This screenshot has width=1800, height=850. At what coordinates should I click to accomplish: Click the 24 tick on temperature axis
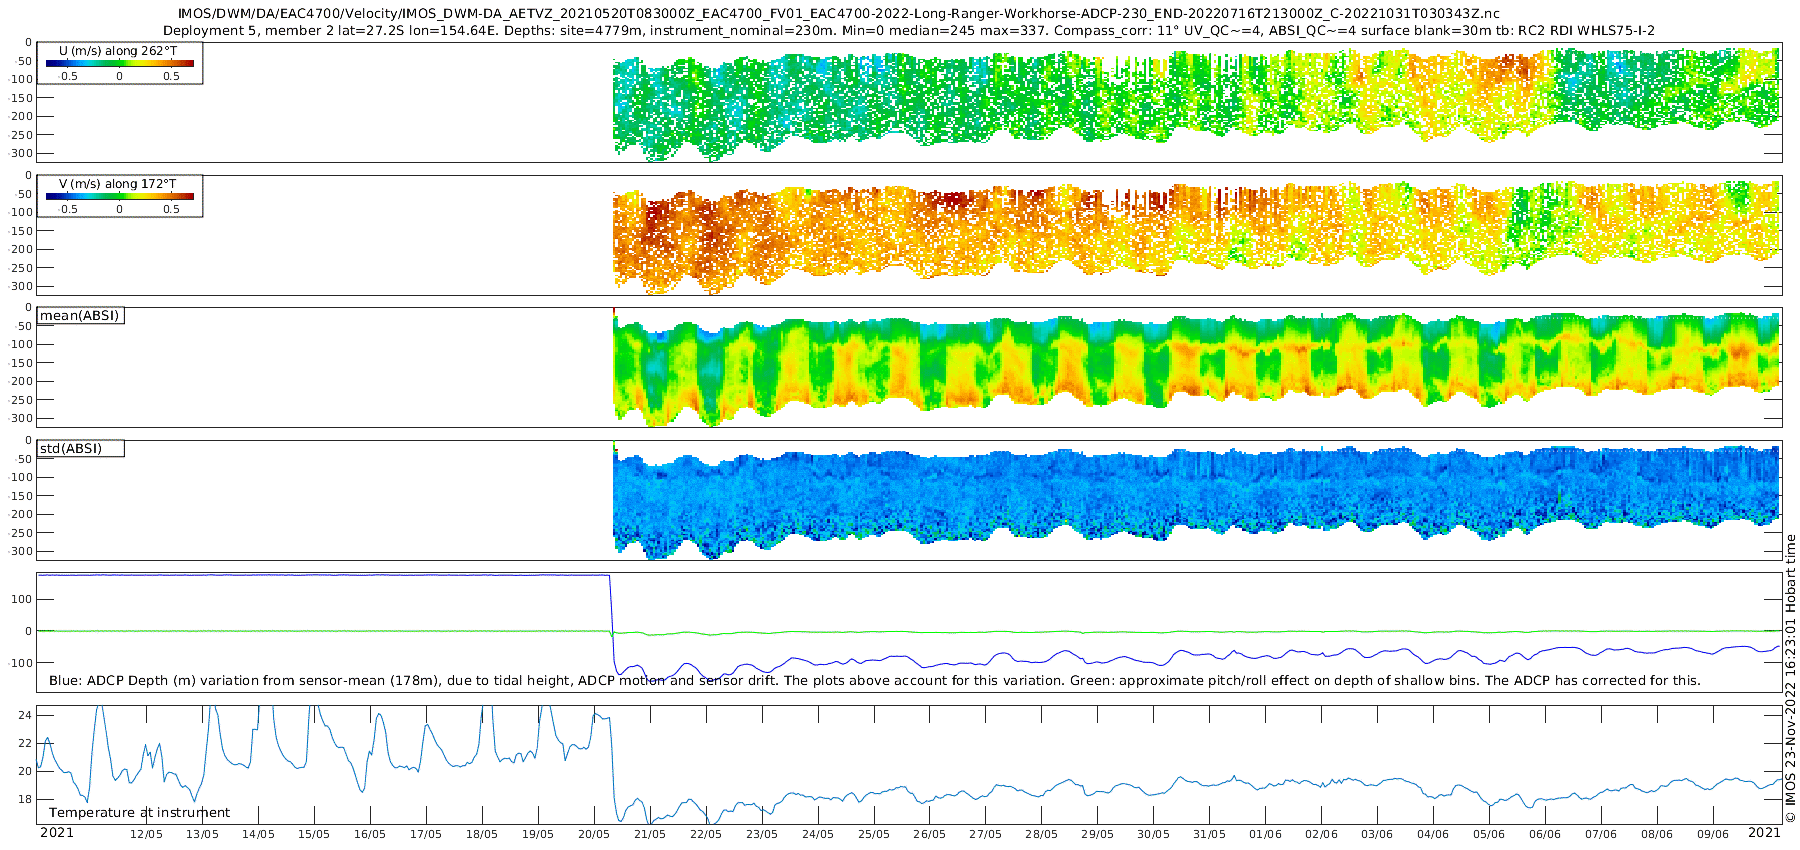[25, 715]
